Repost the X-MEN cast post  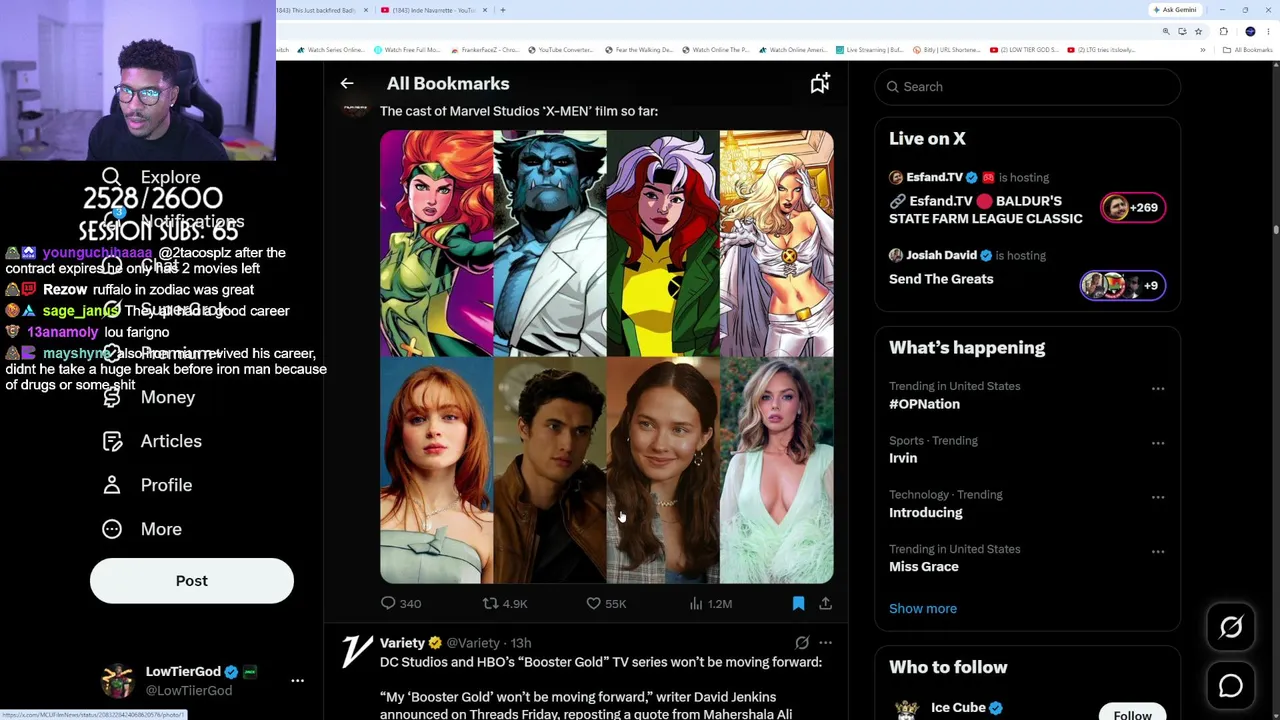(x=505, y=603)
